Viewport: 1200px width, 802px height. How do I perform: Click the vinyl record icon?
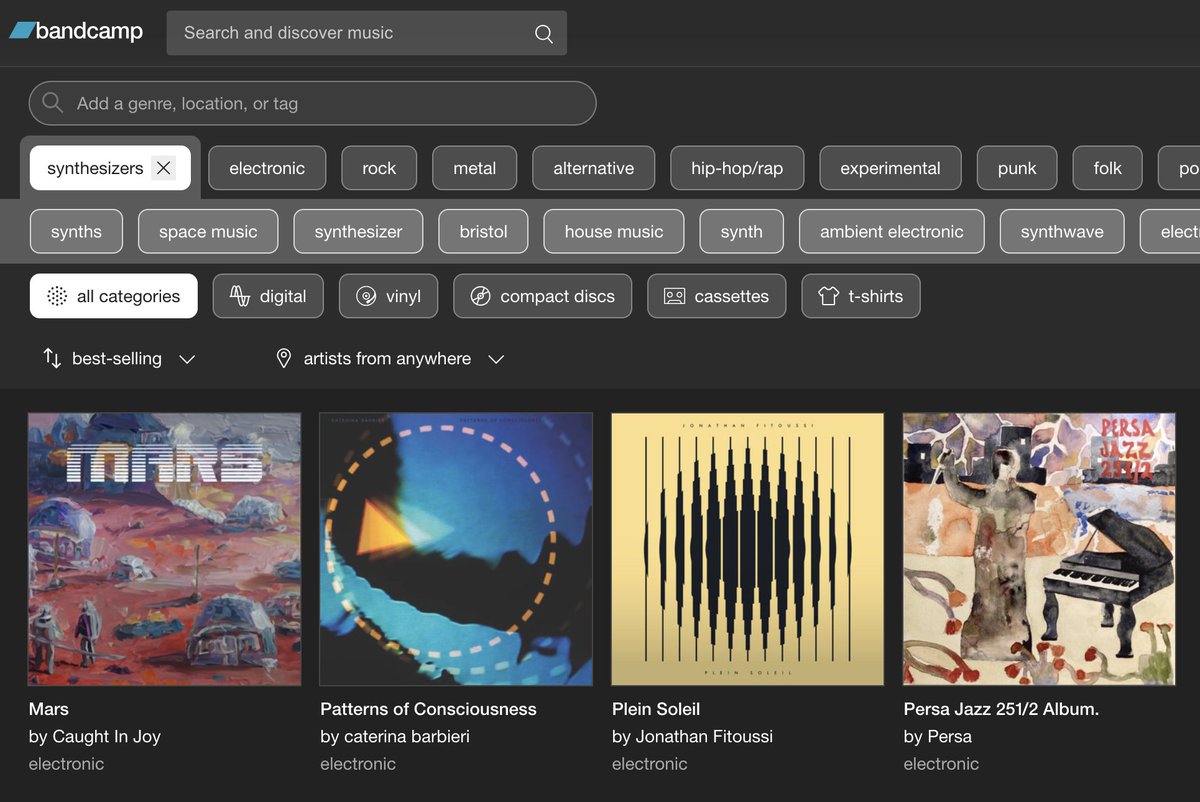tap(366, 296)
